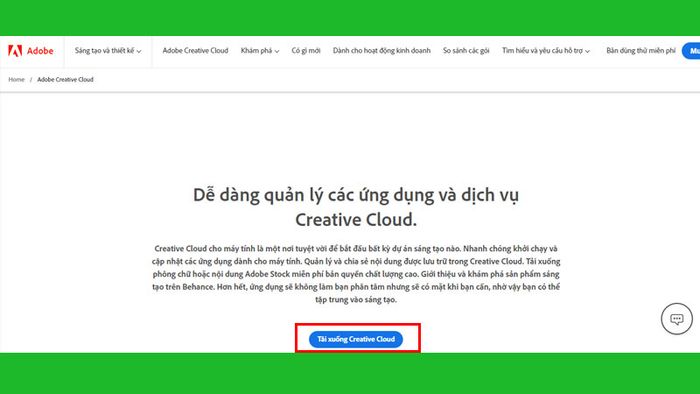The width and height of the screenshot is (700, 394).
Task: Click heading Dễ dàng quản lý các ứng dụng
Action: (356, 207)
